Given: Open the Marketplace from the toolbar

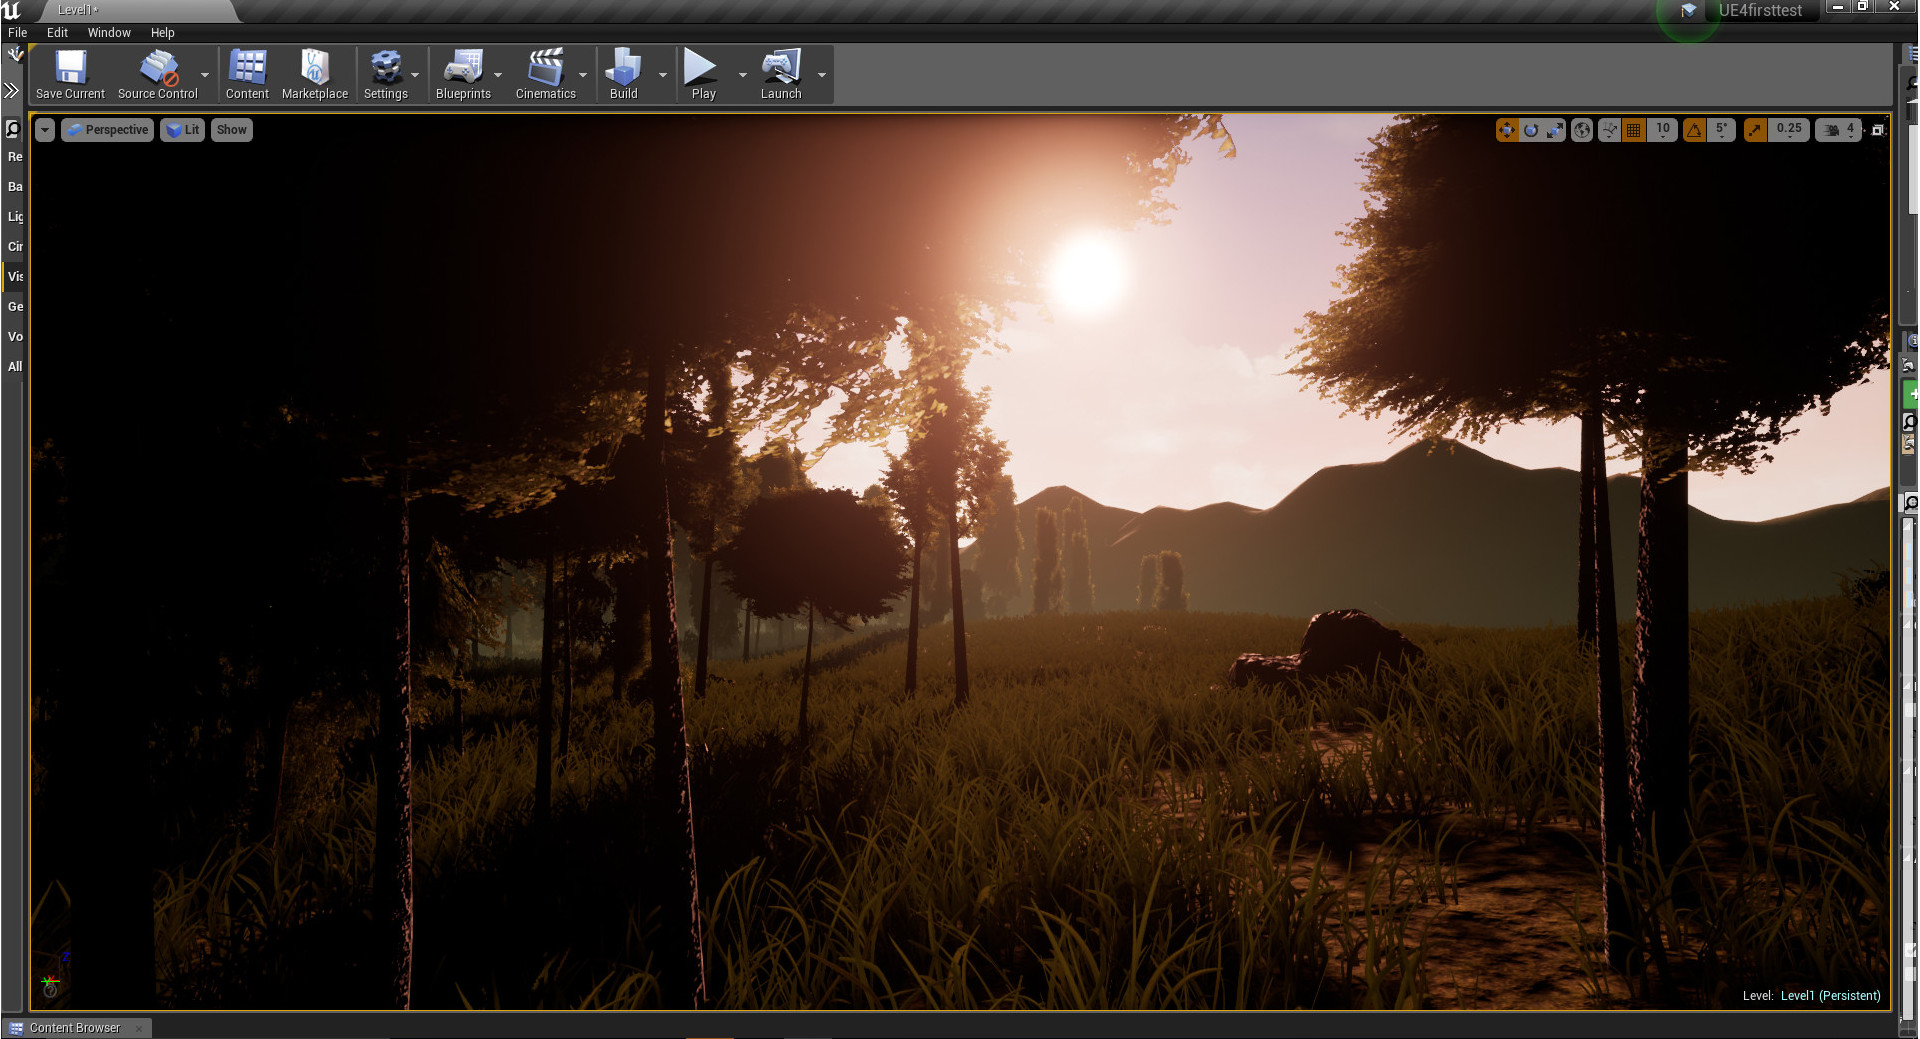Looking at the screenshot, I should [315, 67].
